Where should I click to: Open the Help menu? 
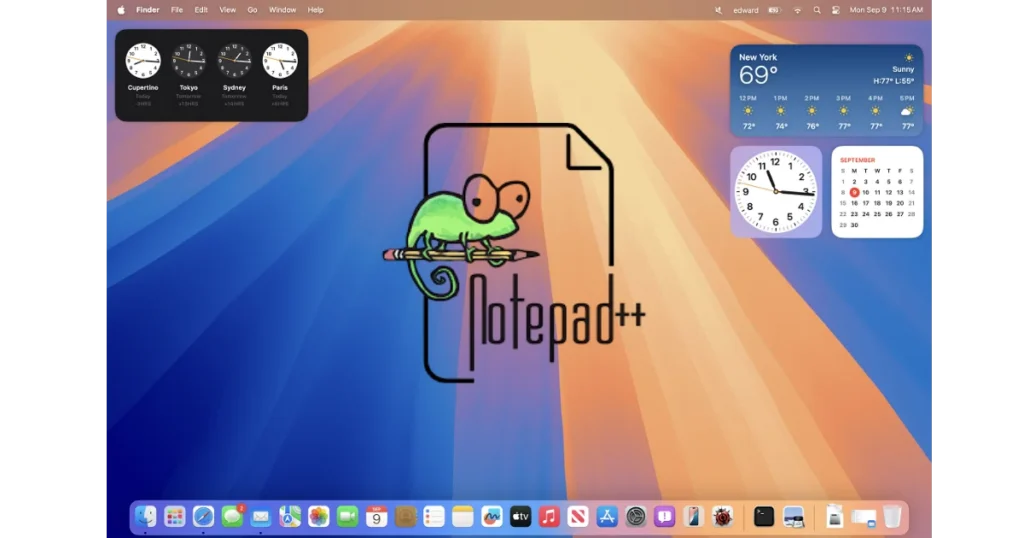click(315, 10)
